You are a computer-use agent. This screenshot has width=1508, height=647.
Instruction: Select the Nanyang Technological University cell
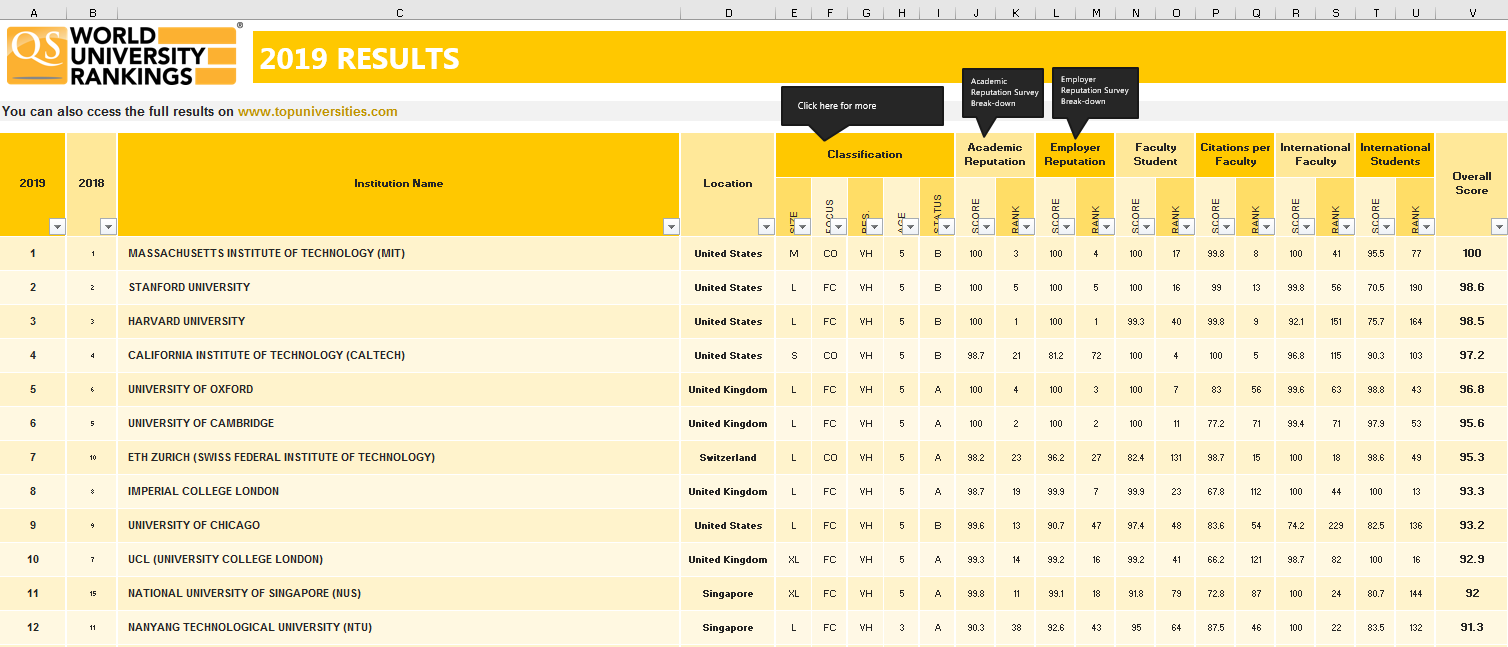(399, 628)
